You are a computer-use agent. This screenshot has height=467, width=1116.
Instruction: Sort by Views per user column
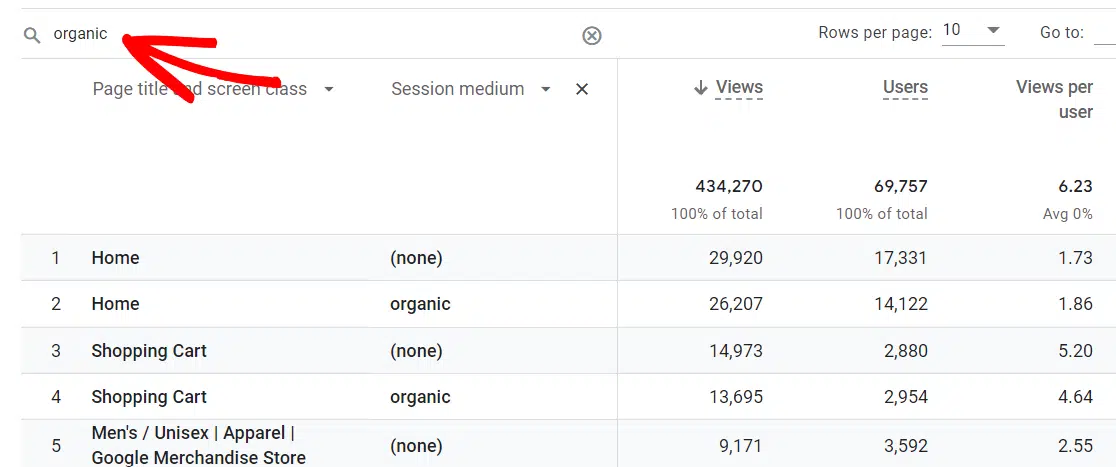[1054, 99]
